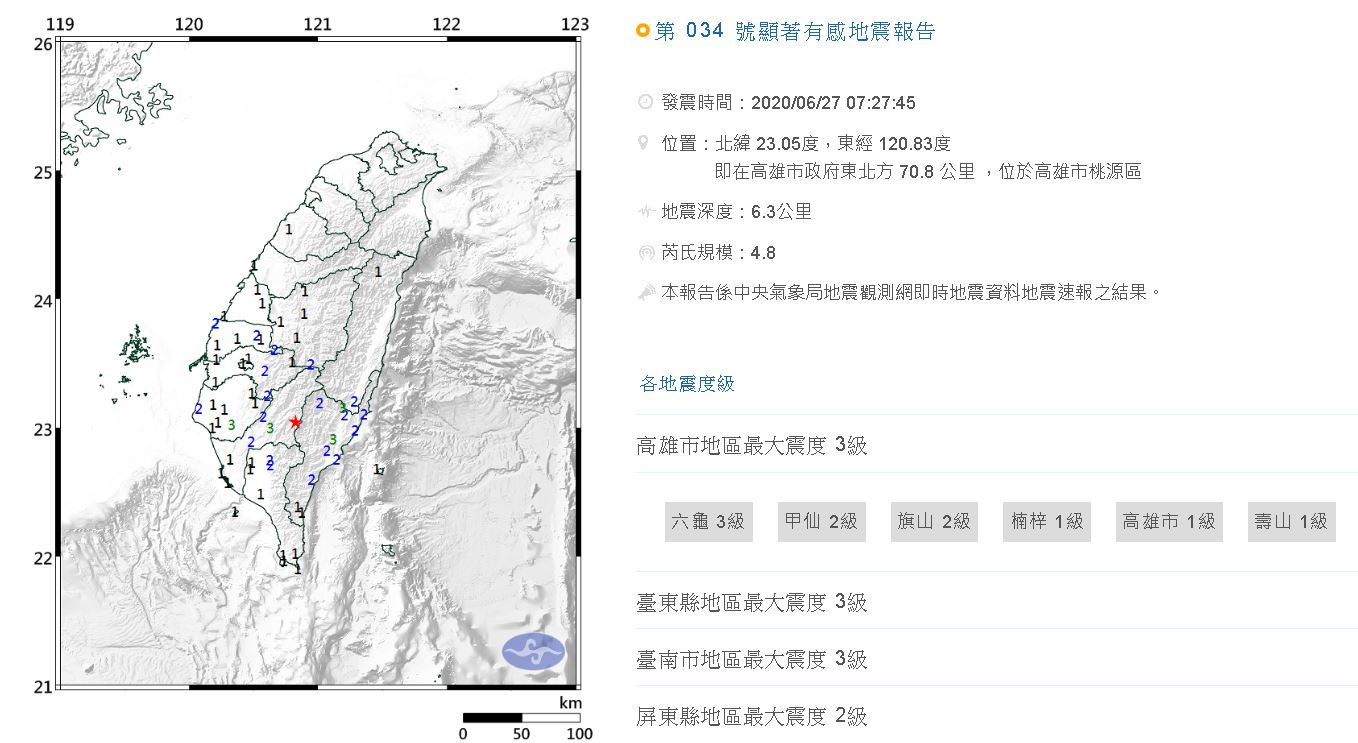Click the location pin icon beside 位置
Screen dimensions: 1358x743
click(645, 143)
